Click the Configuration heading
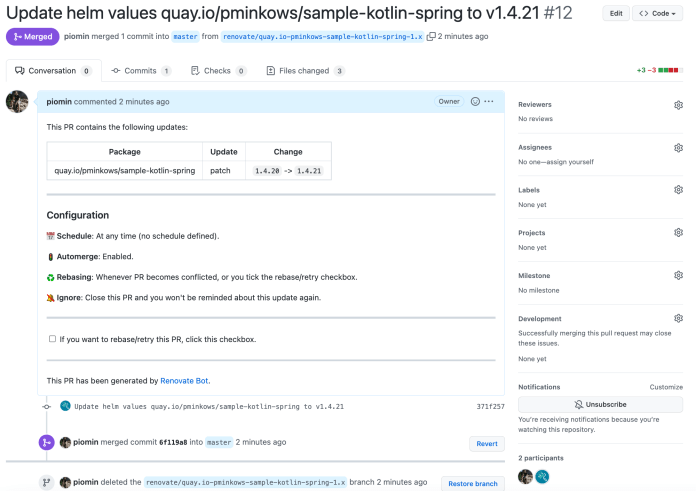Image resolution: width=696 pixels, height=491 pixels. (78, 215)
